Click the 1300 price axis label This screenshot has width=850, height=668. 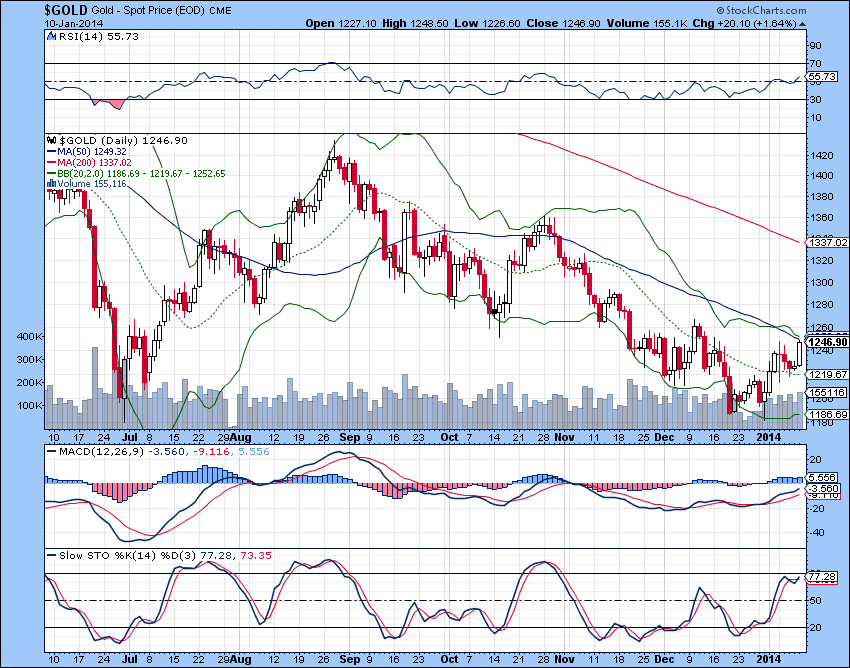(821, 282)
